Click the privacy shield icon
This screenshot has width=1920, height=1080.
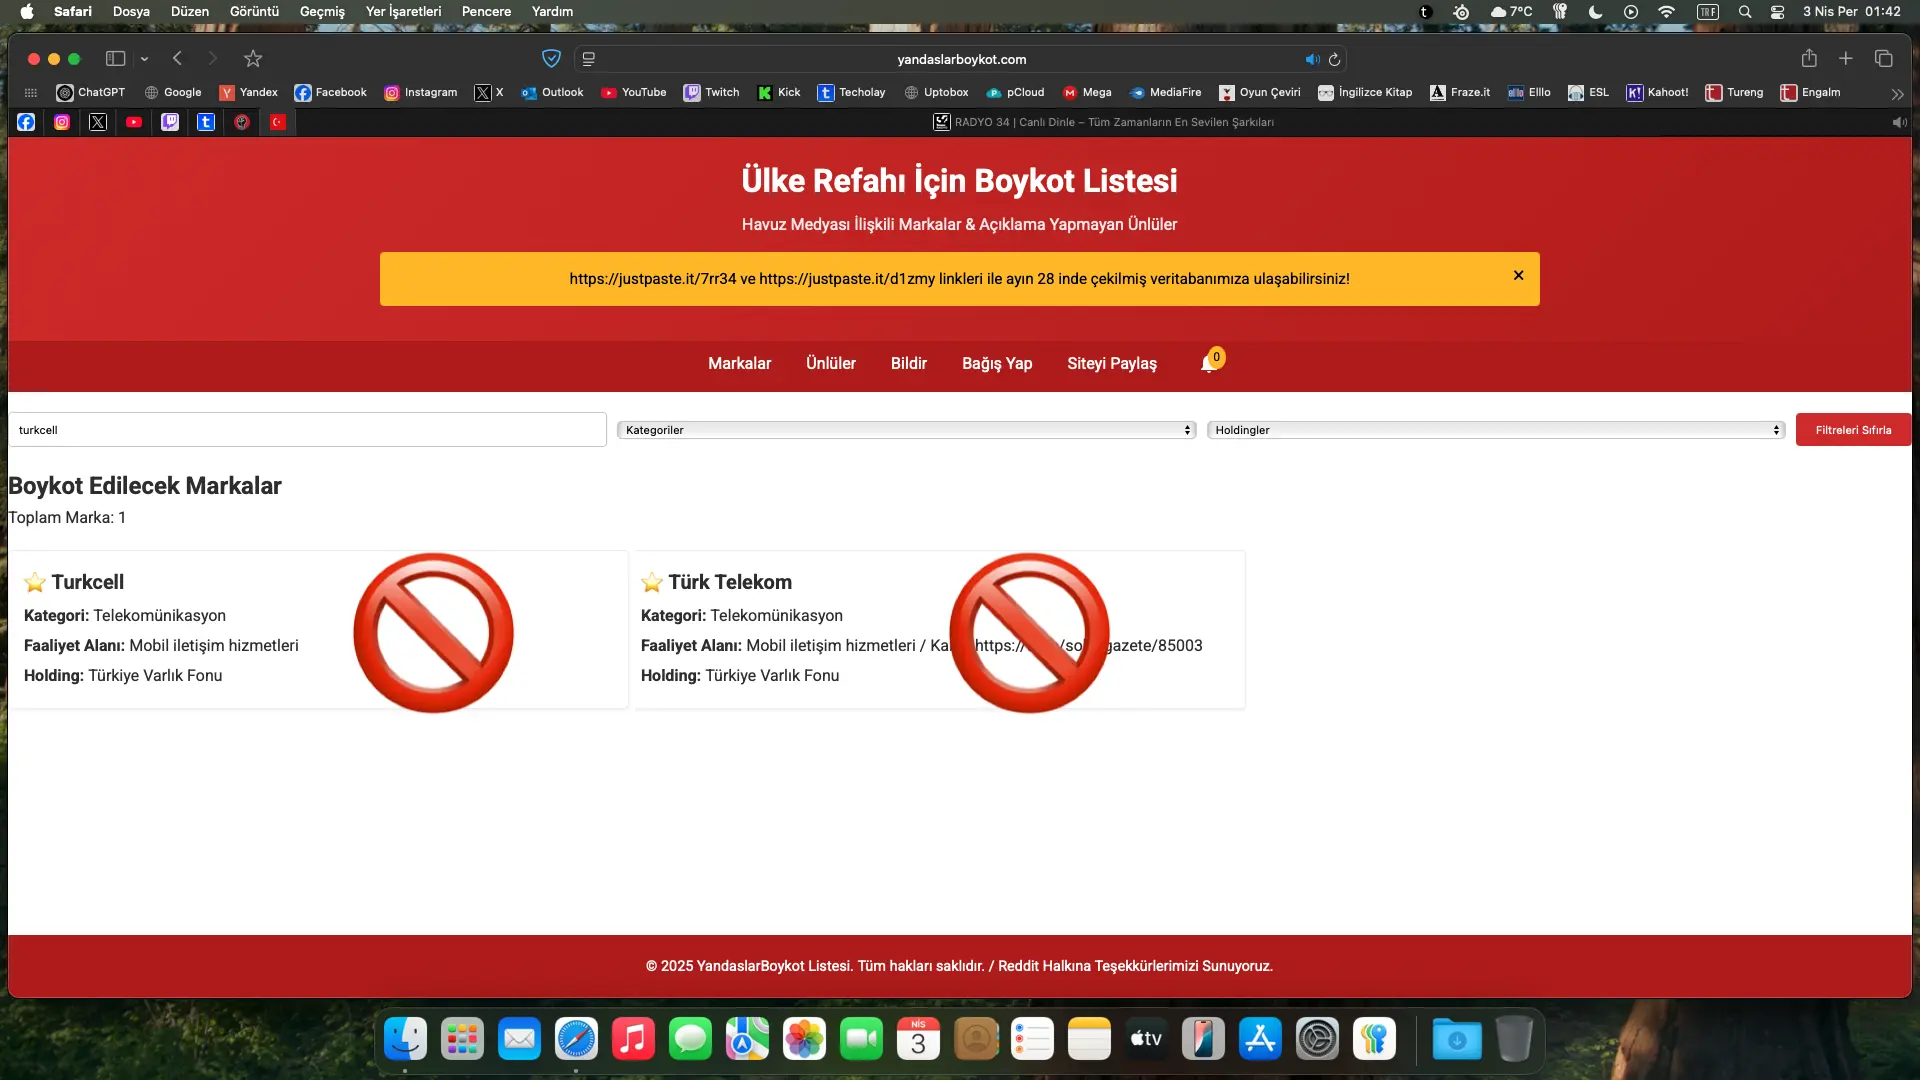(x=551, y=59)
